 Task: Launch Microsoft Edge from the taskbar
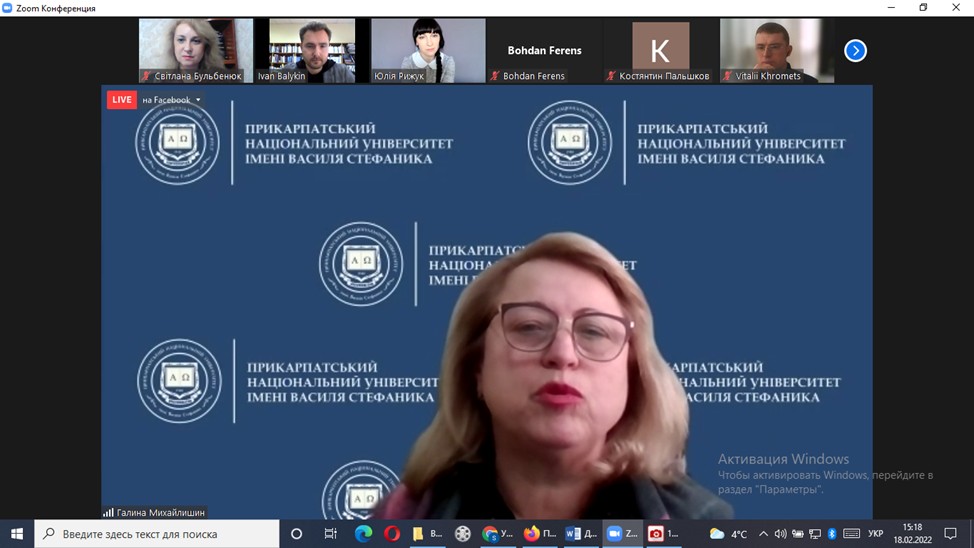(x=363, y=534)
